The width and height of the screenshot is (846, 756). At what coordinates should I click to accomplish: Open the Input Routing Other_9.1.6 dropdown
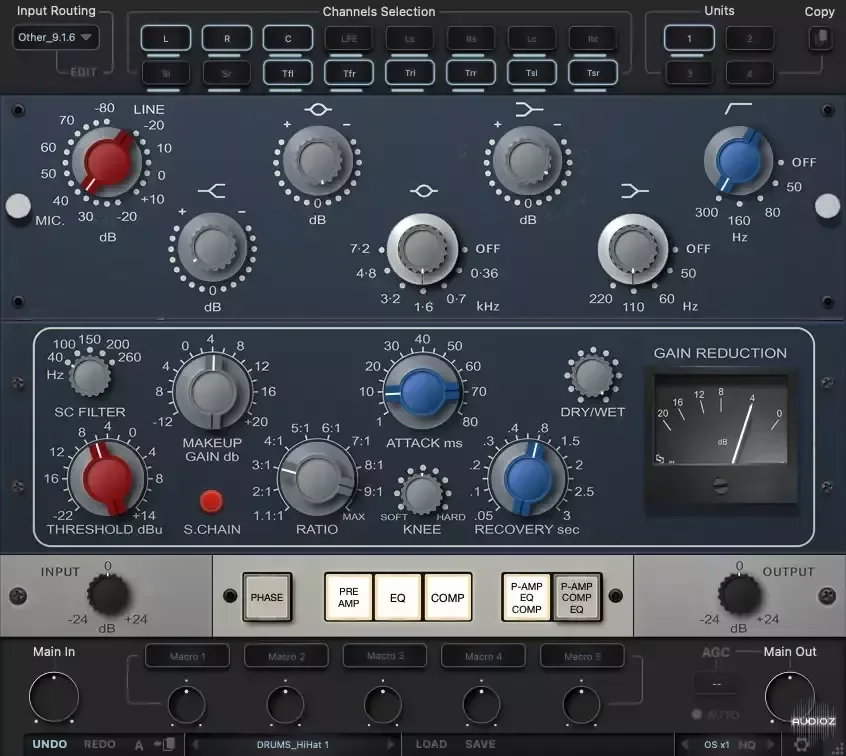pyautogui.click(x=56, y=37)
